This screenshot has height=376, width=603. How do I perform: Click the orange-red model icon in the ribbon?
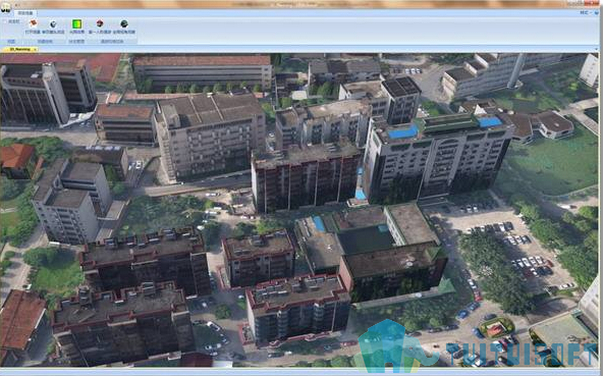pos(33,23)
